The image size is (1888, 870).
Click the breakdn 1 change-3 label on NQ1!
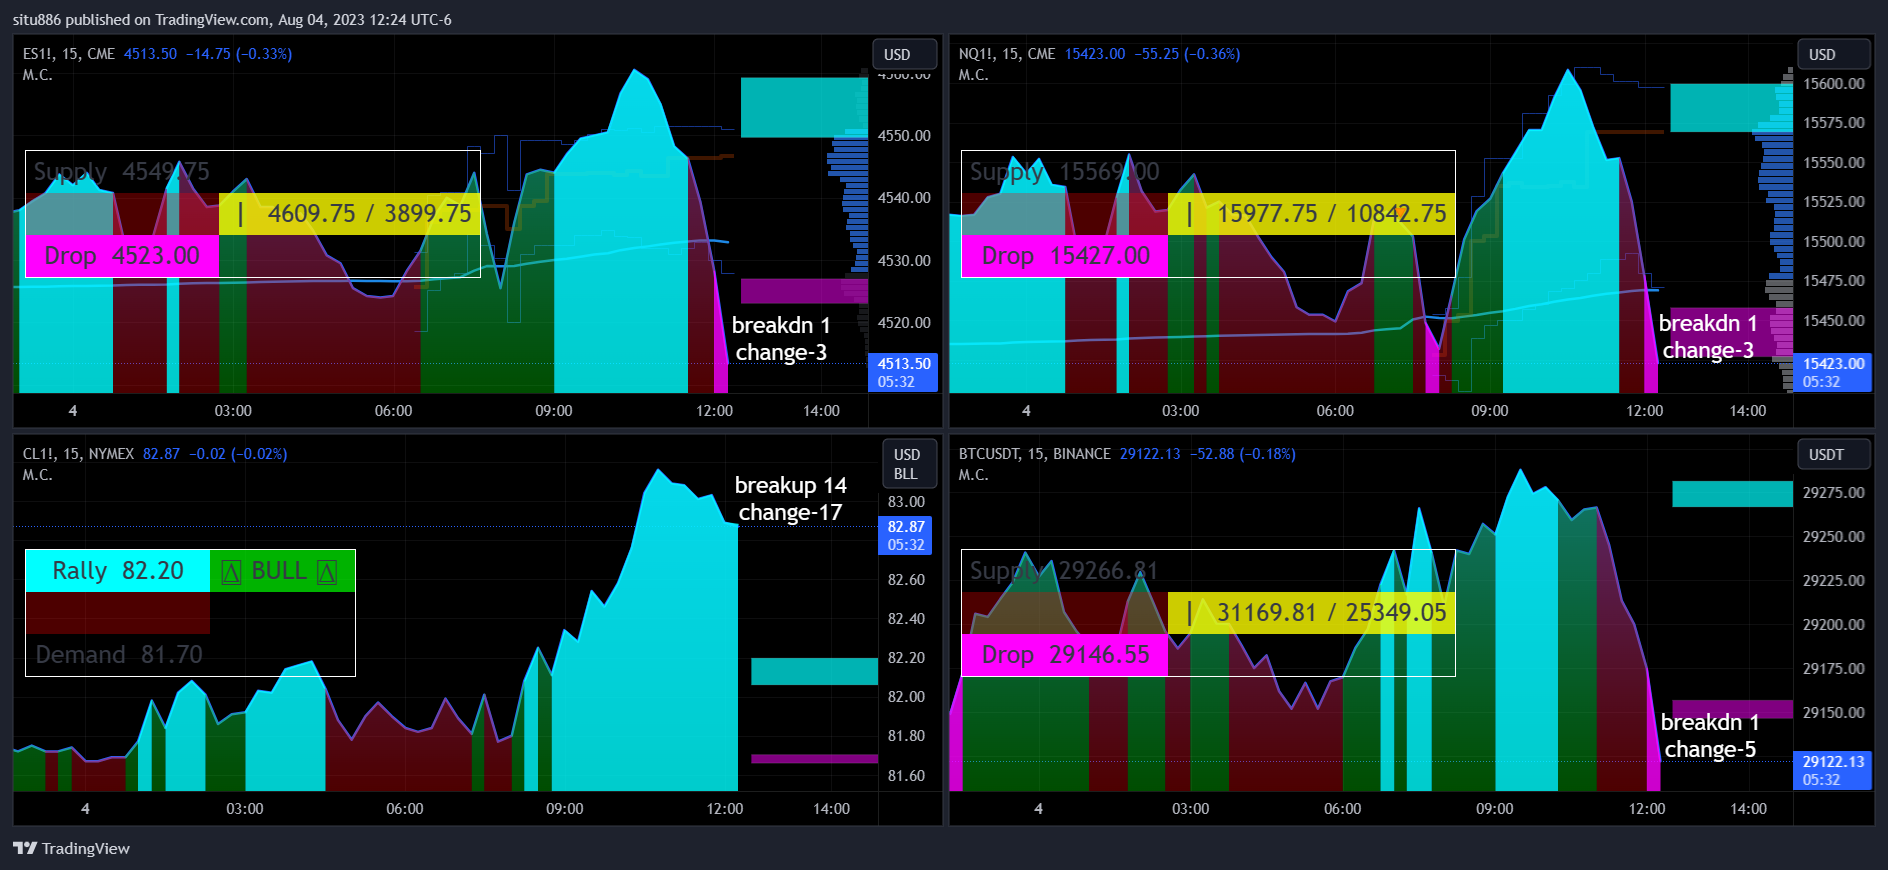point(1708,337)
